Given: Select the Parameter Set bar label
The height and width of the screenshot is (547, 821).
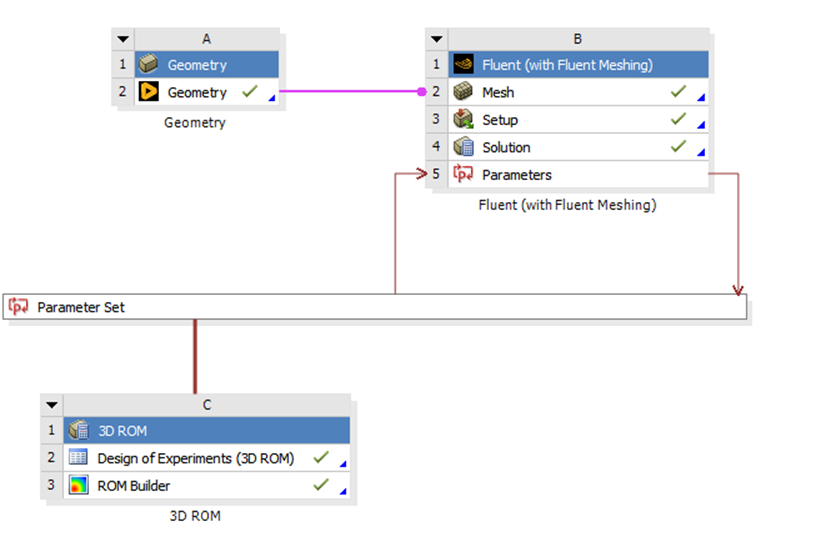Looking at the screenshot, I should click(x=81, y=307).
